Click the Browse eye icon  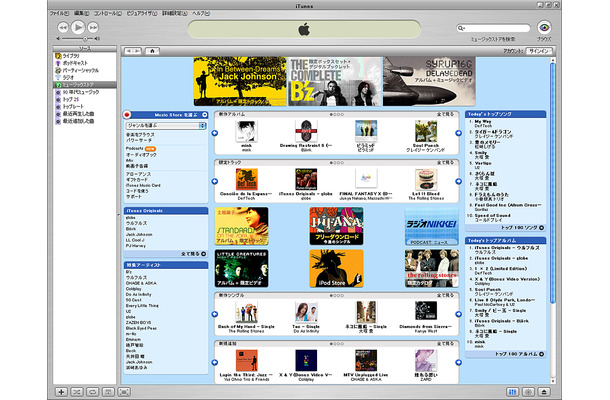(544, 28)
